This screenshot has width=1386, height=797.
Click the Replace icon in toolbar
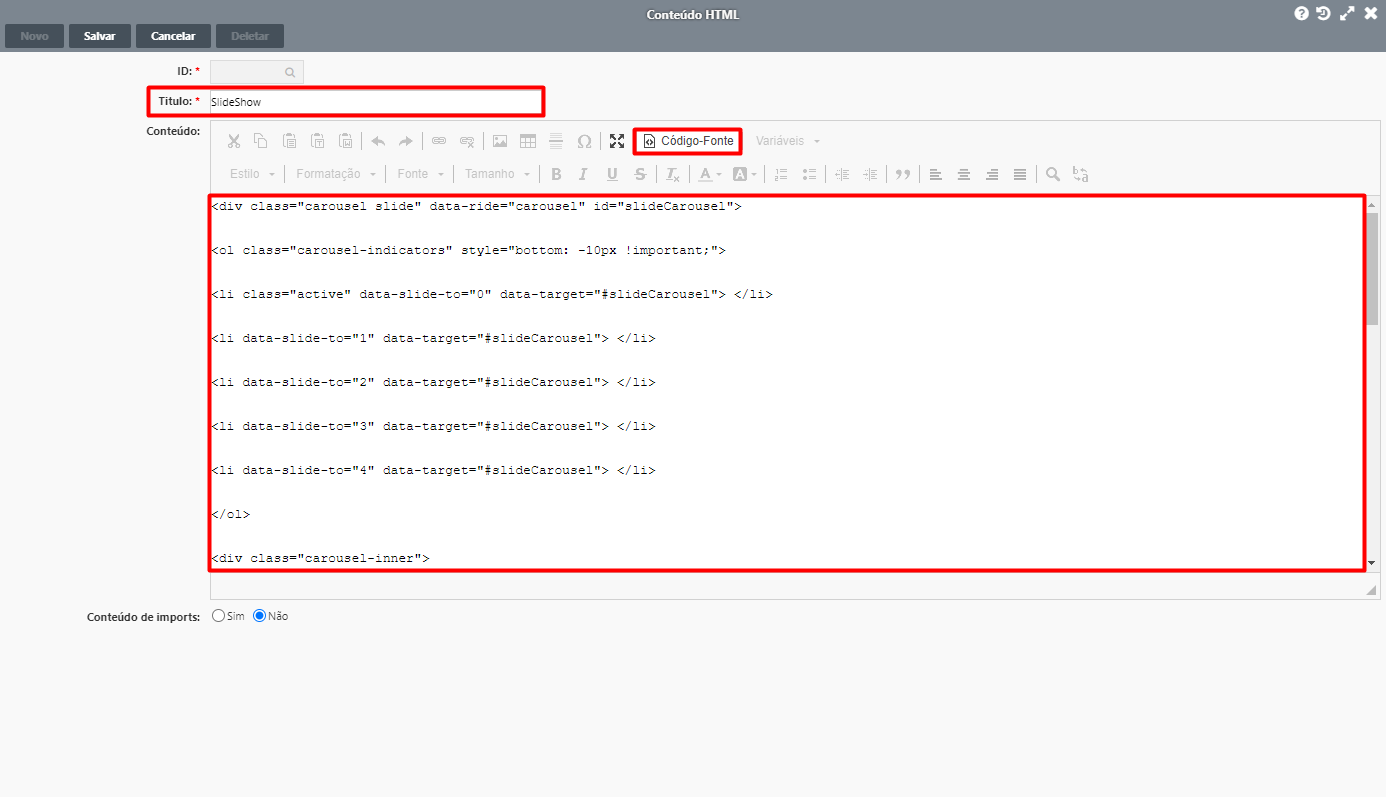(1081, 174)
